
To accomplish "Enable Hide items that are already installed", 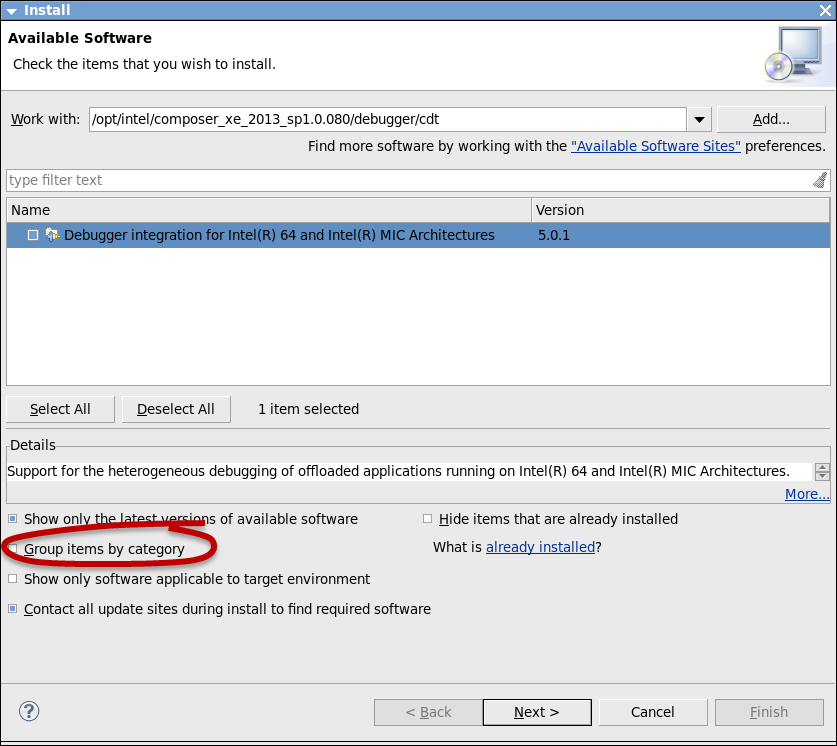I will tap(427, 519).
